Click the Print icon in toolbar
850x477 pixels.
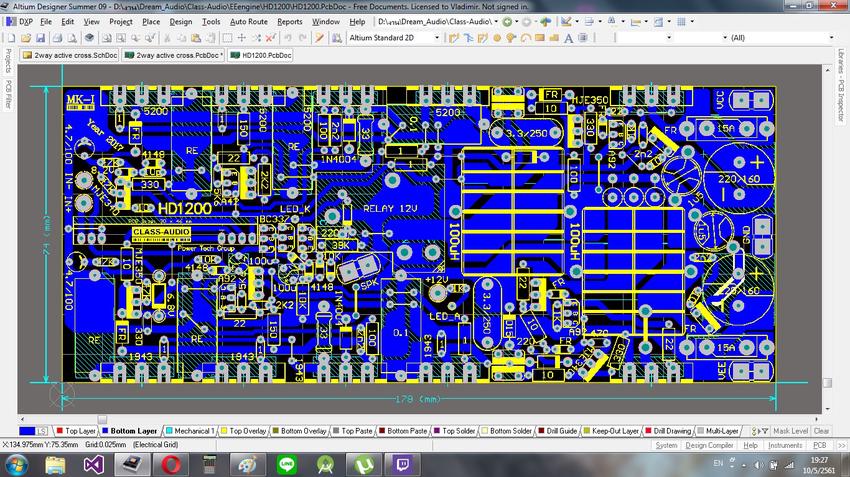click(57, 38)
